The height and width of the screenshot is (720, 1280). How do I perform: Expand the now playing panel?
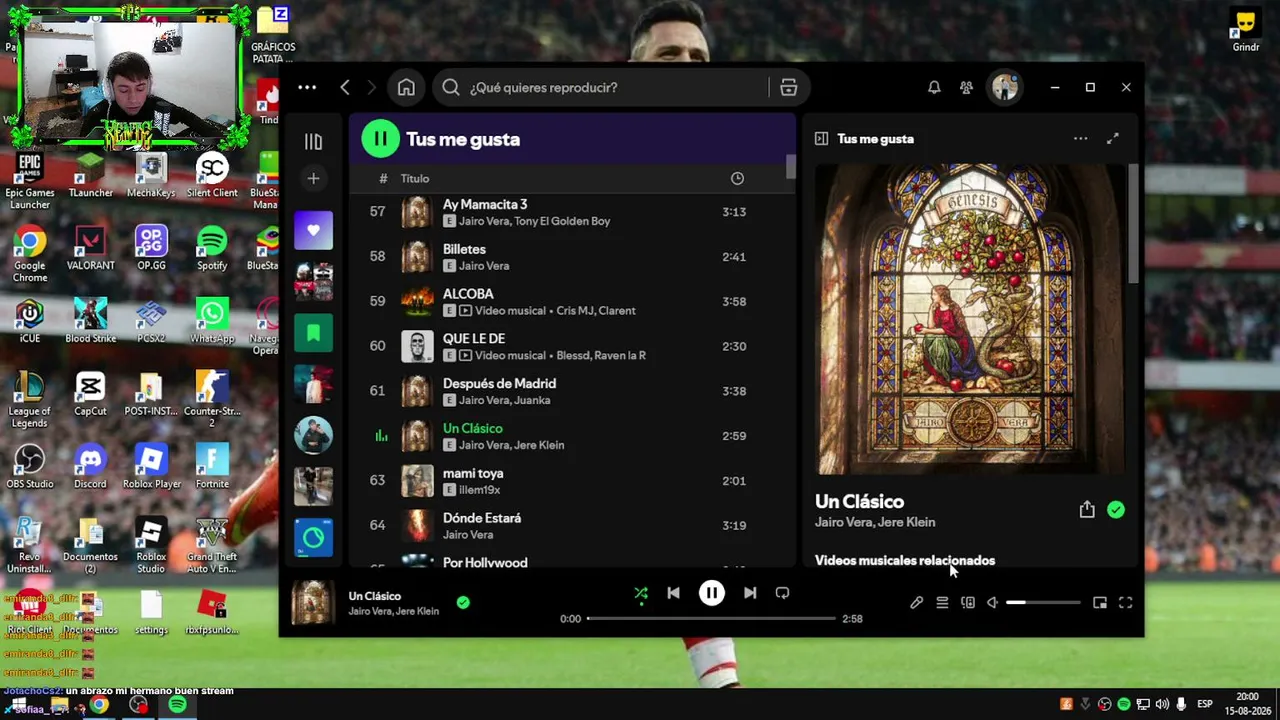tap(1112, 139)
